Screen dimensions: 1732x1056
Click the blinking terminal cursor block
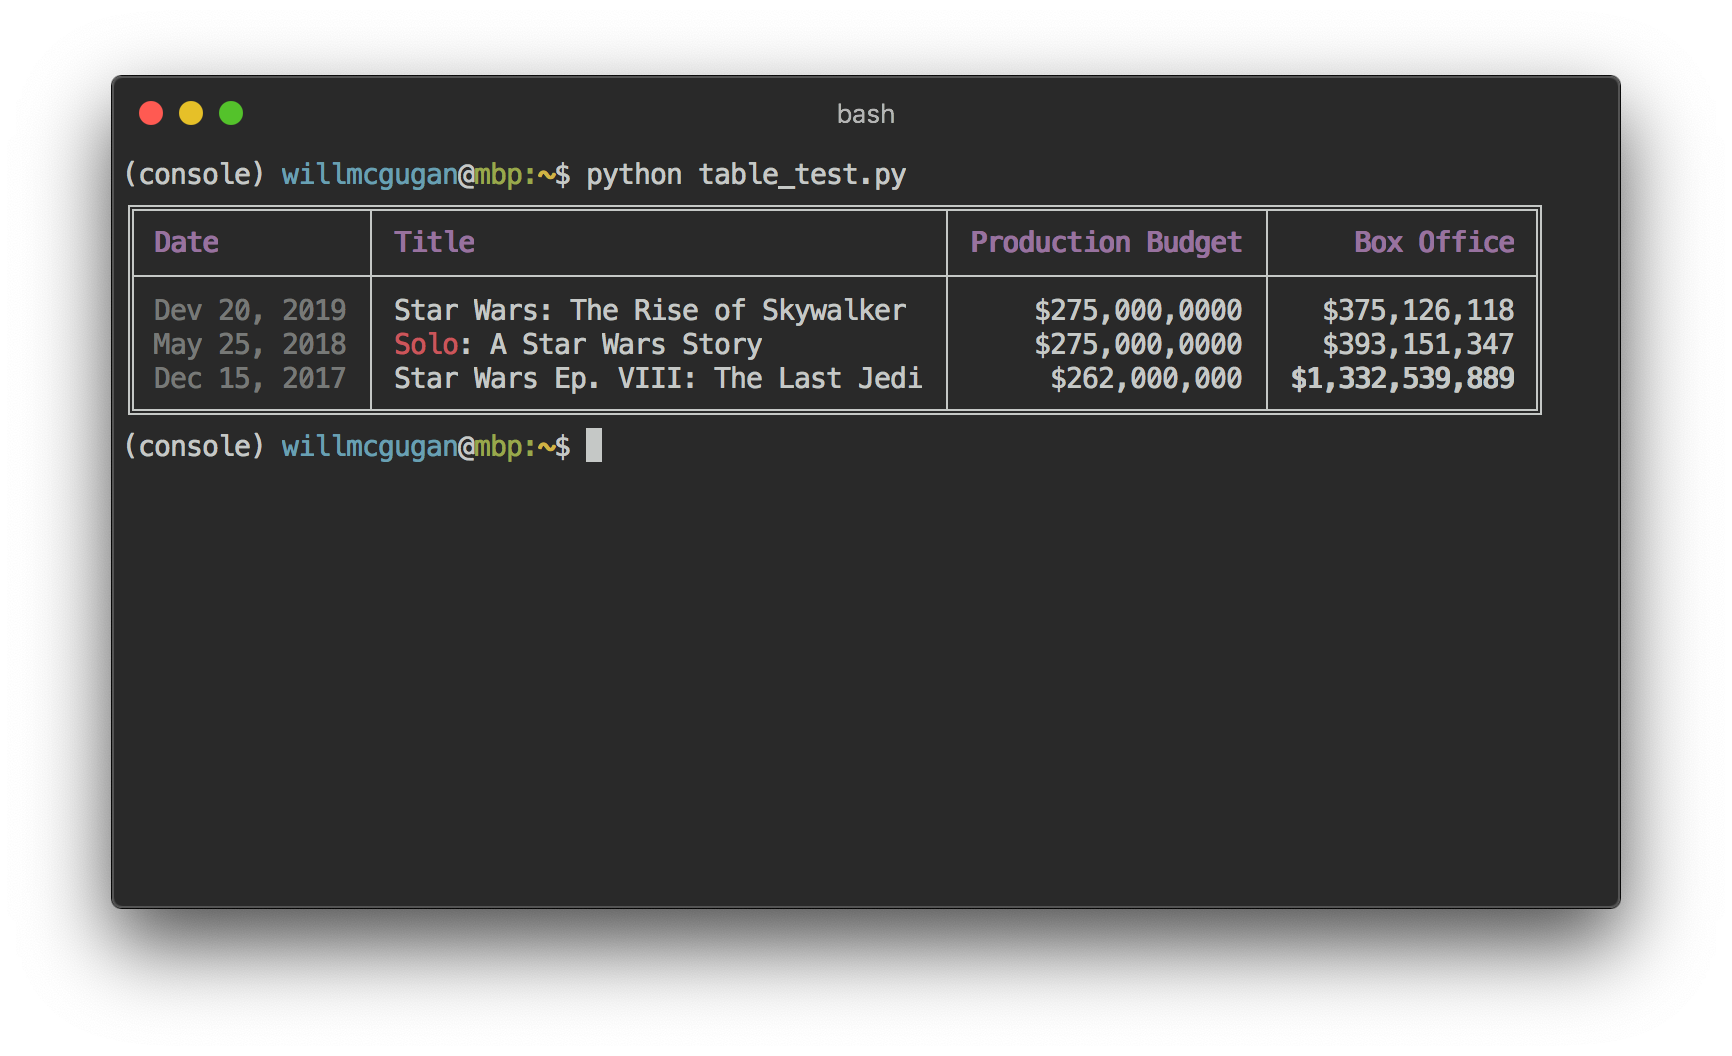click(x=594, y=446)
